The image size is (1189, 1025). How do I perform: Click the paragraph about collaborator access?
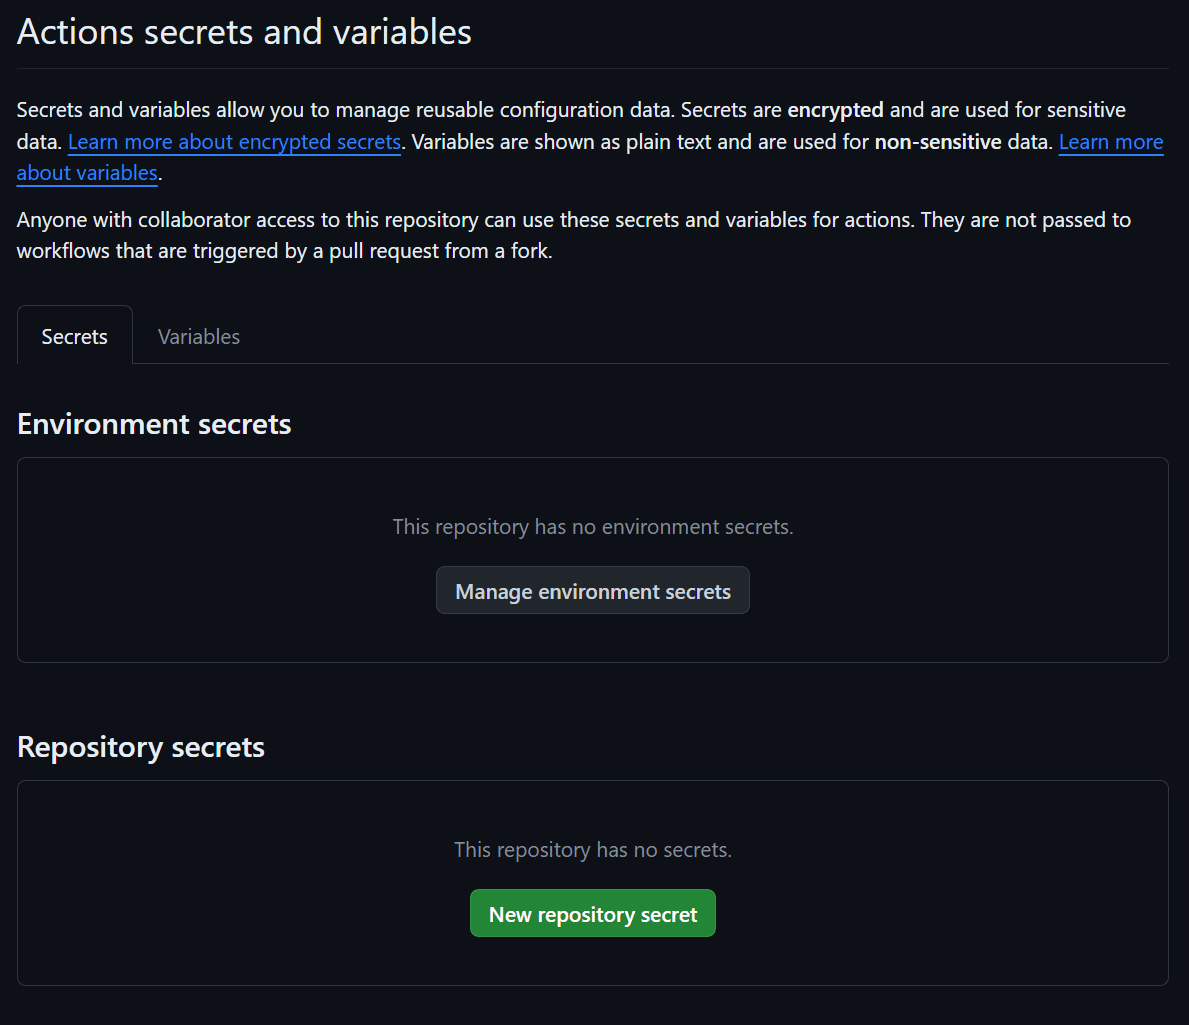click(573, 220)
